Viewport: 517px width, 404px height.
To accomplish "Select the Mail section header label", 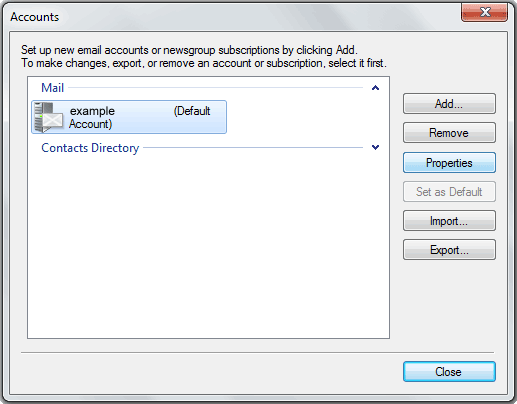I will pos(52,88).
